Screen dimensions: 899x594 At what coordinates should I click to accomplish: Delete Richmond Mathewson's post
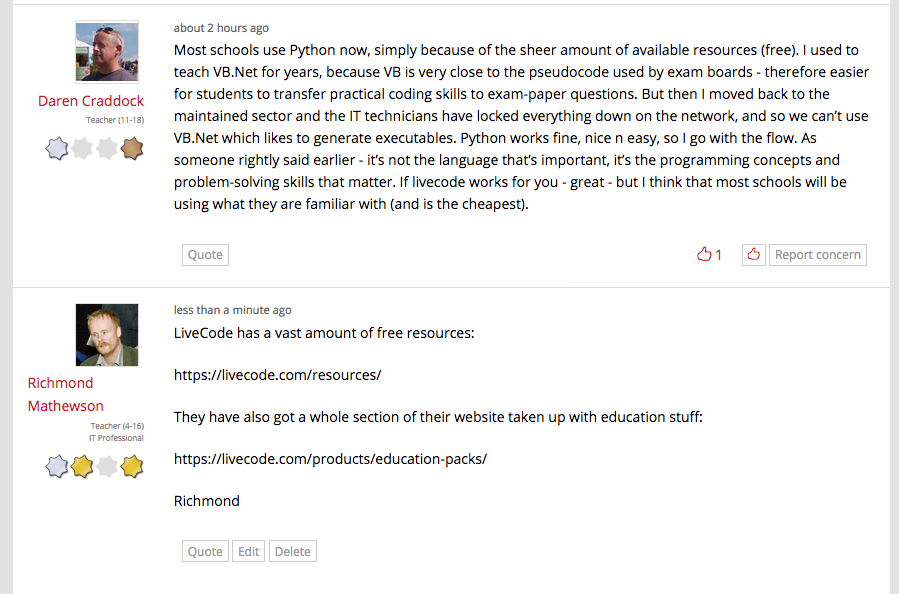(x=293, y=551)
